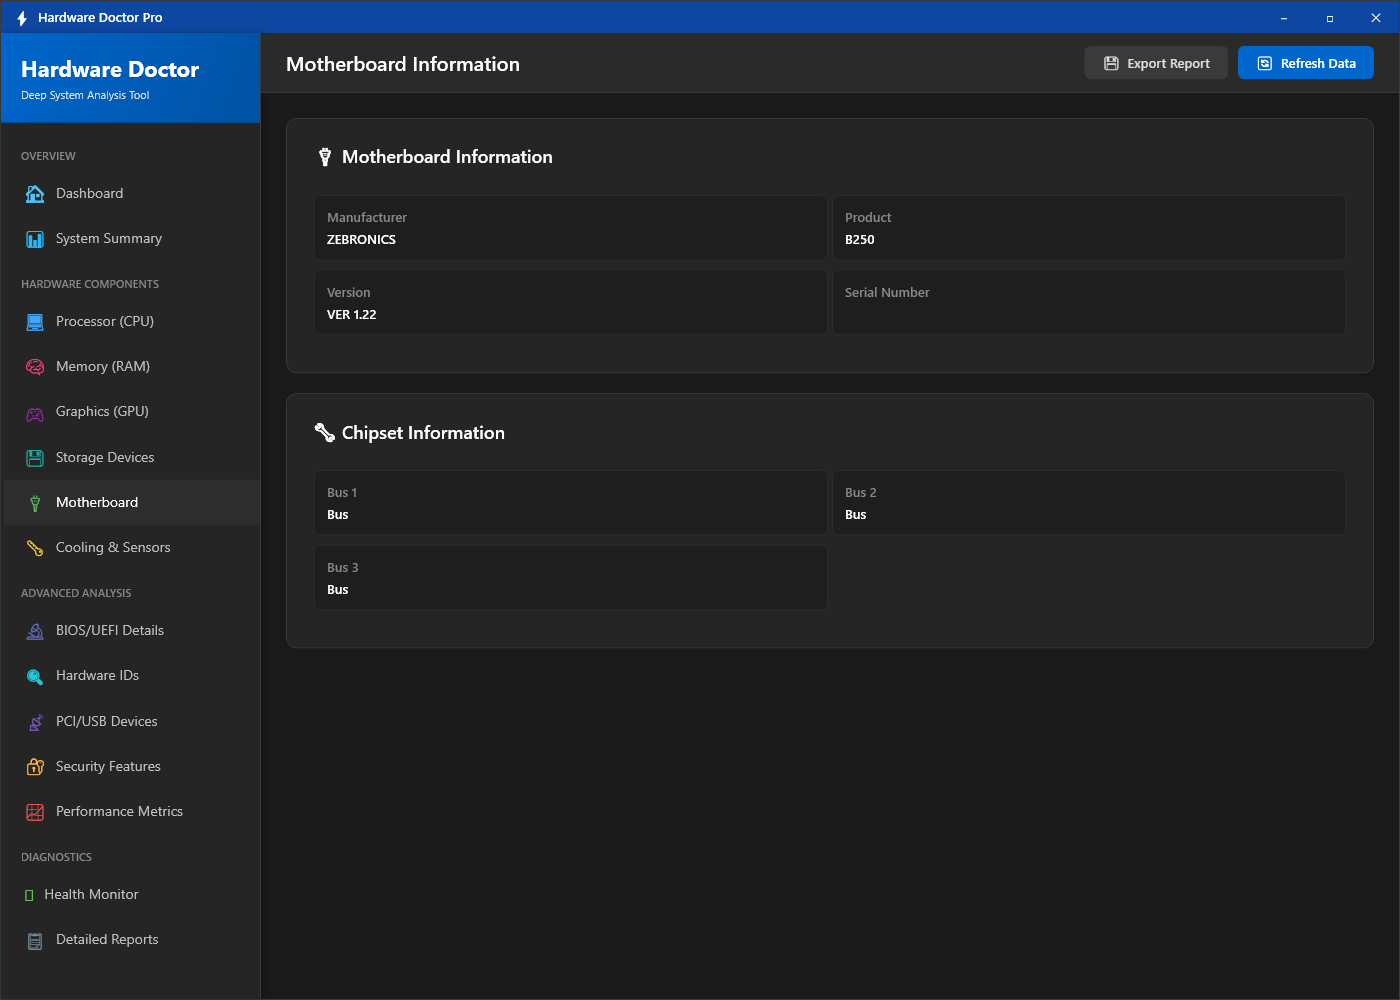Click the Detailed Reports clipboard icon
Screen dimensions: 1400x1000
(x=35, y=940)
